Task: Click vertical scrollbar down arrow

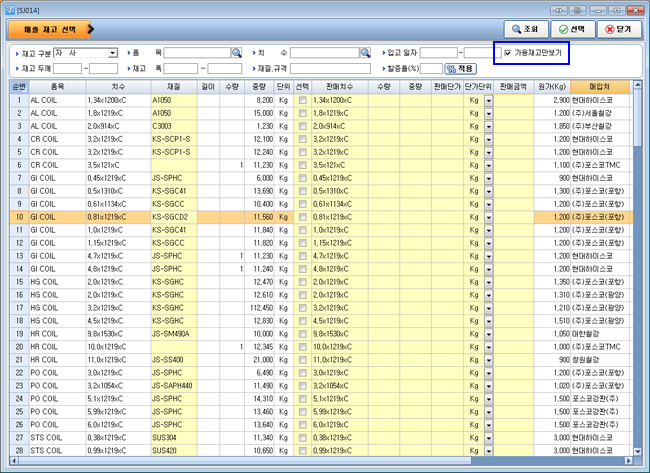Action: [637, 451]
